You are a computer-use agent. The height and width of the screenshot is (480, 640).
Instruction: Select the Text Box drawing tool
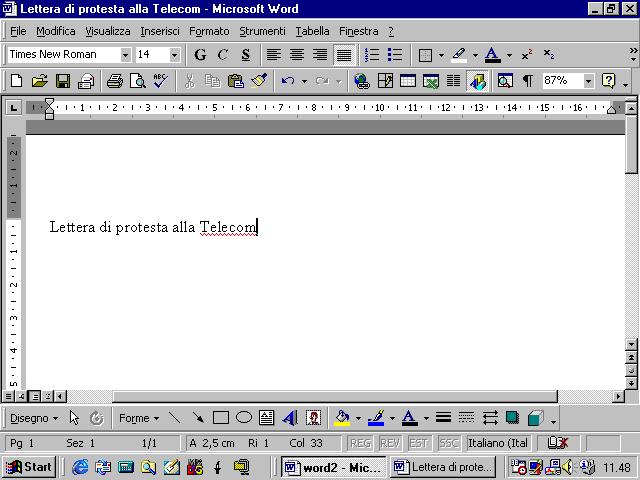tap(267, 418)
